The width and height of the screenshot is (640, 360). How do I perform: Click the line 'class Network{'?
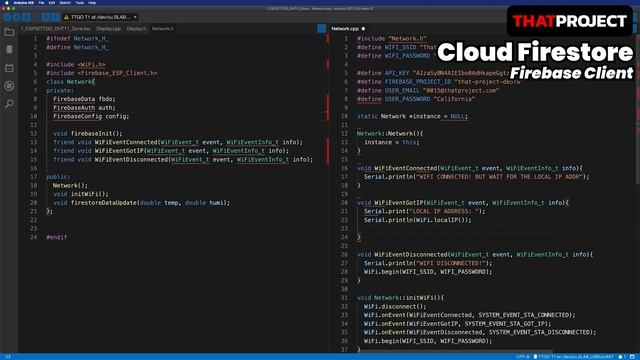pos(70,82)
